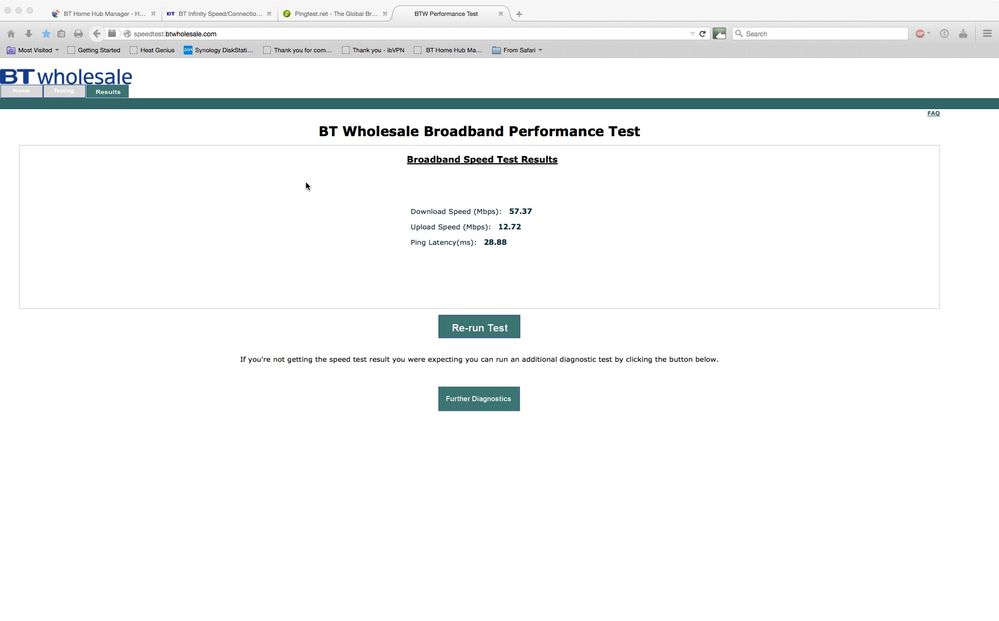Click the Broadband Speed Test Results heading
This screenshot has width=999, height=621.
click(x=482, y=160)
